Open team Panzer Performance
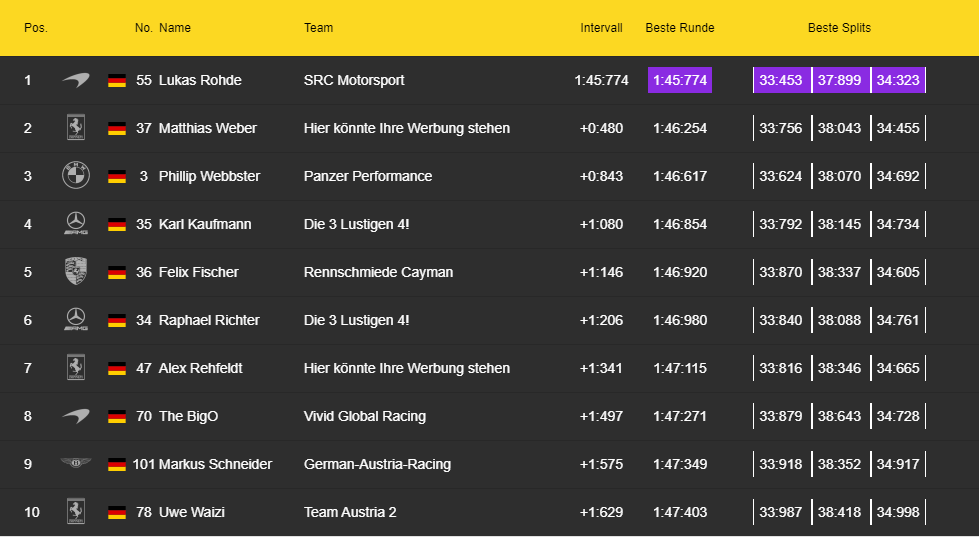The image size is (979, 537). pos(368,176)
